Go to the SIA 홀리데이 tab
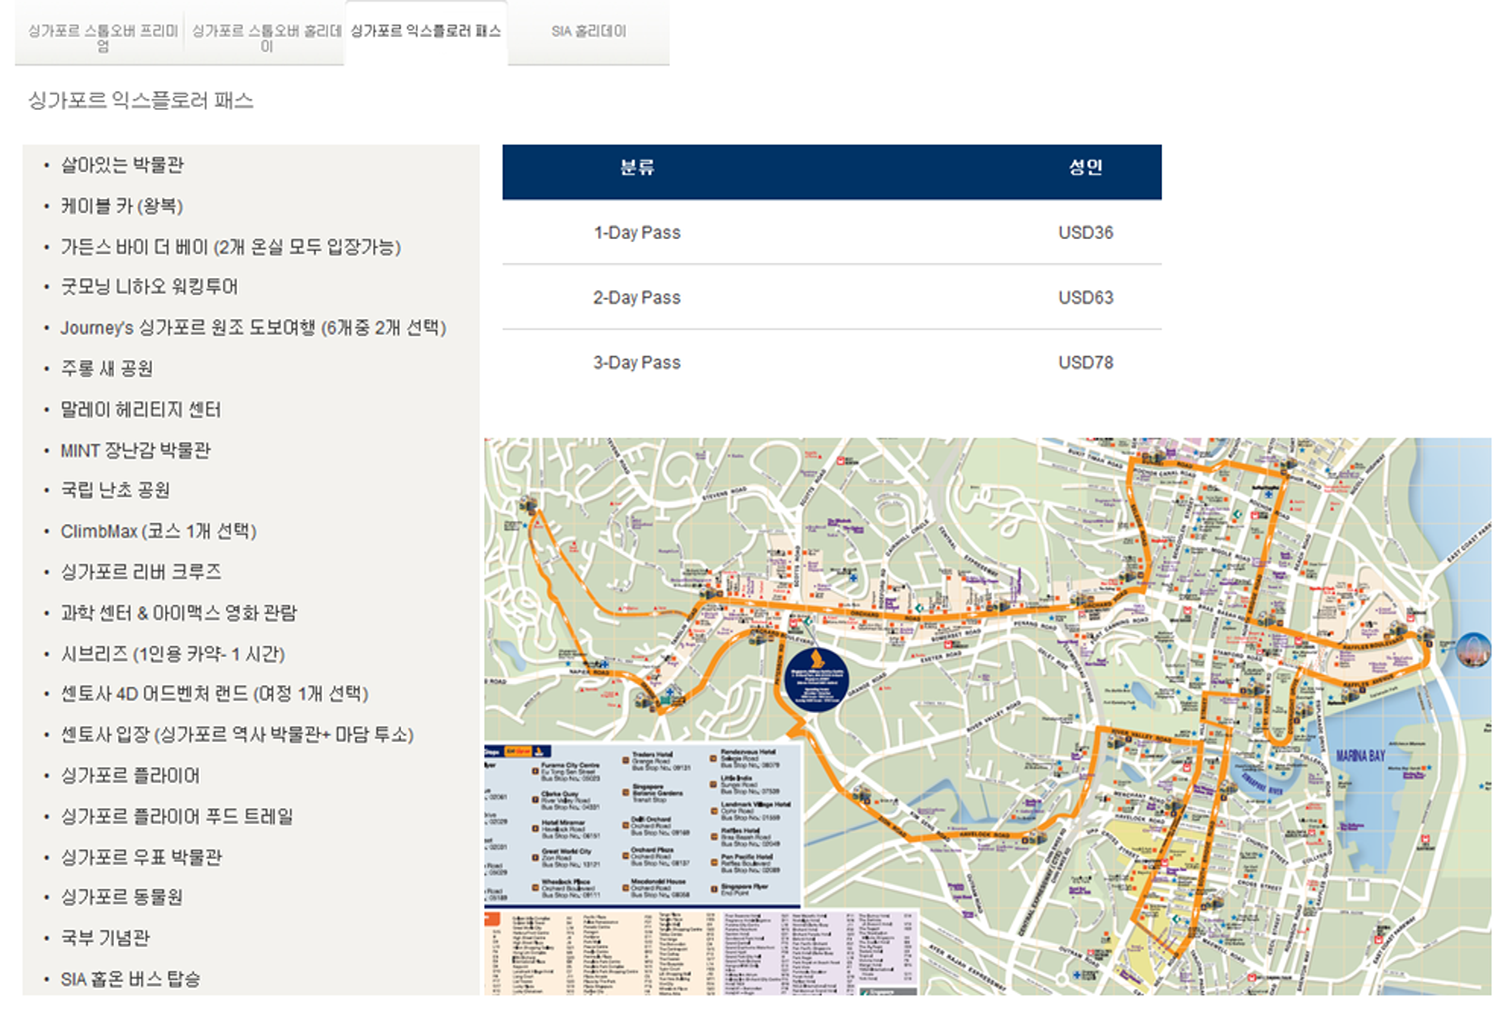Viewport: 1504px width, 1024px height. (x=588, y=32)
